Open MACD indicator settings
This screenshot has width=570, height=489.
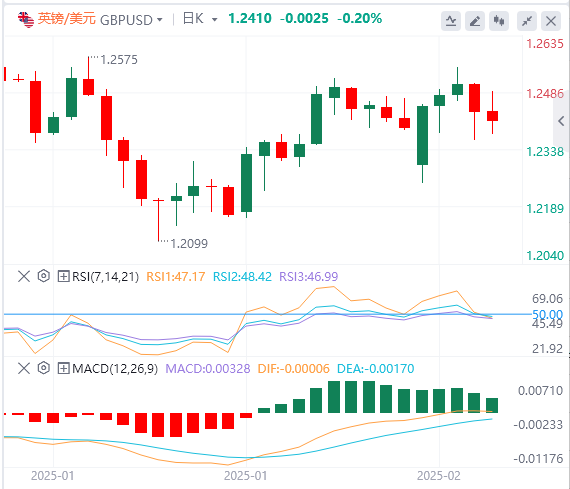(x=44, y=368)
